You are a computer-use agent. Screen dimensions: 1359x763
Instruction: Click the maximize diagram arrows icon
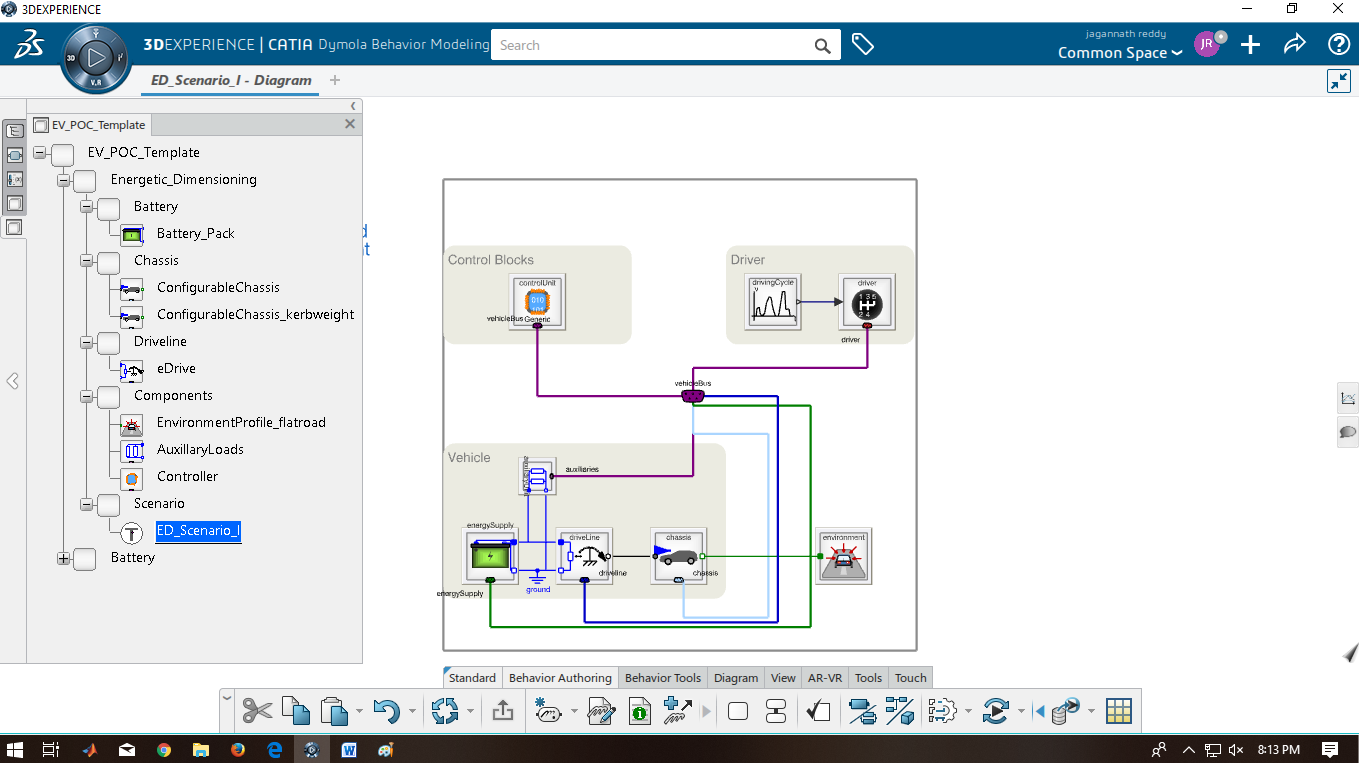point(1339,81)
